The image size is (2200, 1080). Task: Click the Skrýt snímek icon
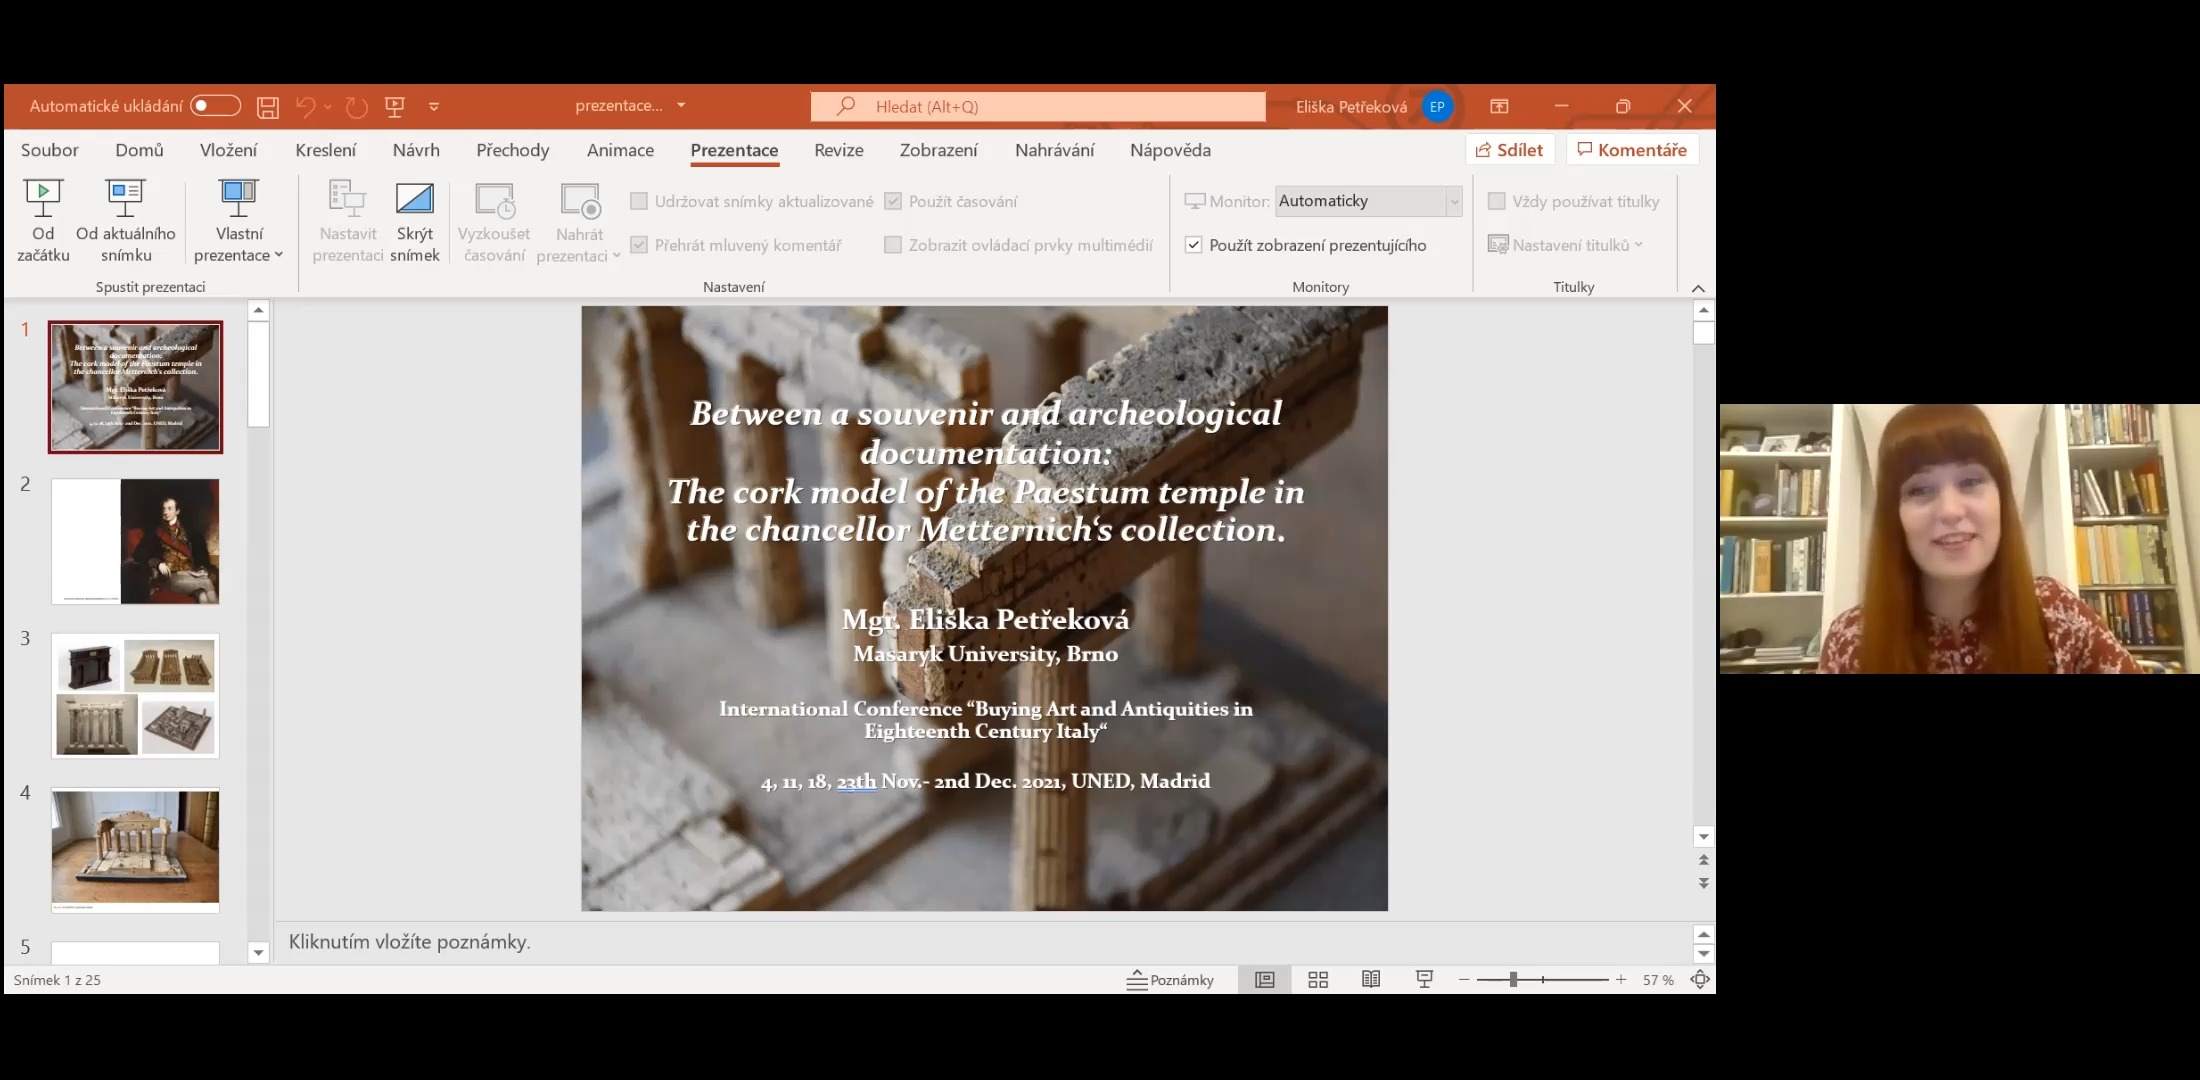pos(414,198)
